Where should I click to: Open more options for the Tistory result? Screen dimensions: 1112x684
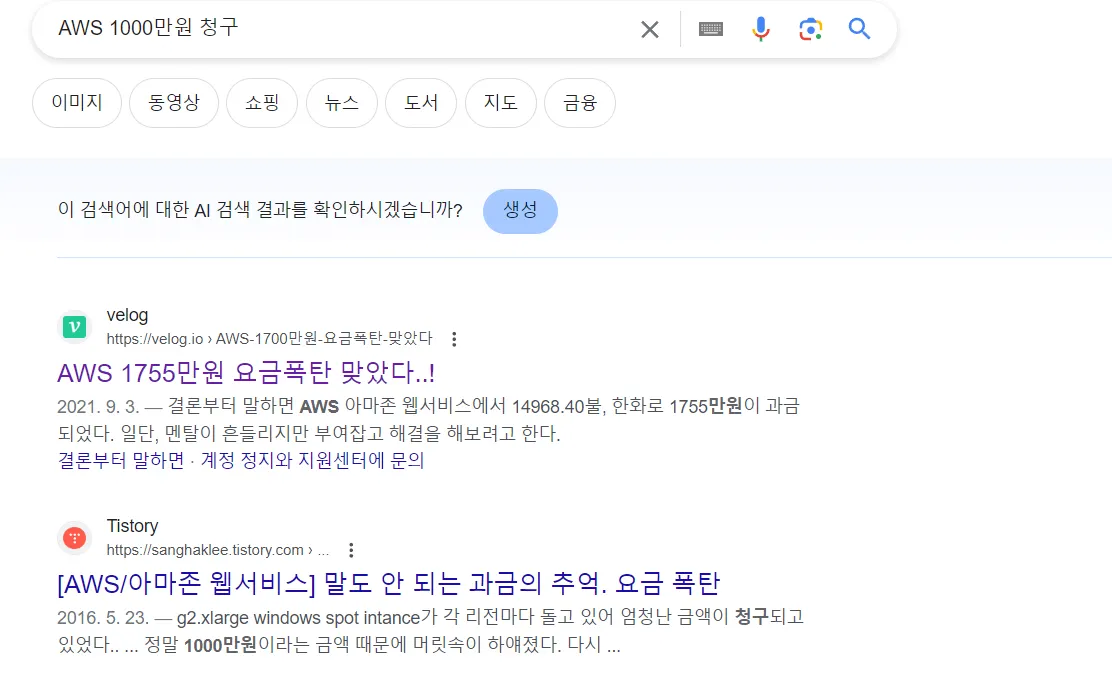point(351,550)
